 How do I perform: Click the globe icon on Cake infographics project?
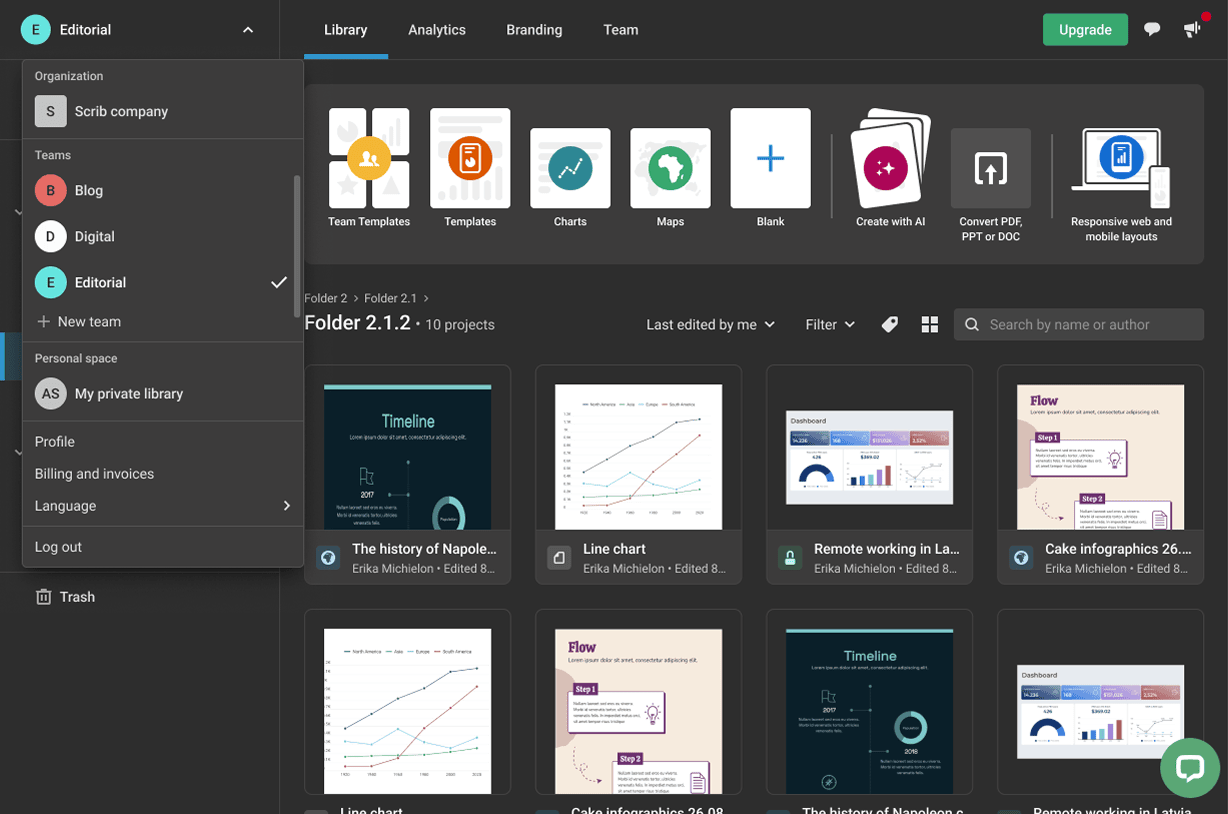pos(1021,558)
